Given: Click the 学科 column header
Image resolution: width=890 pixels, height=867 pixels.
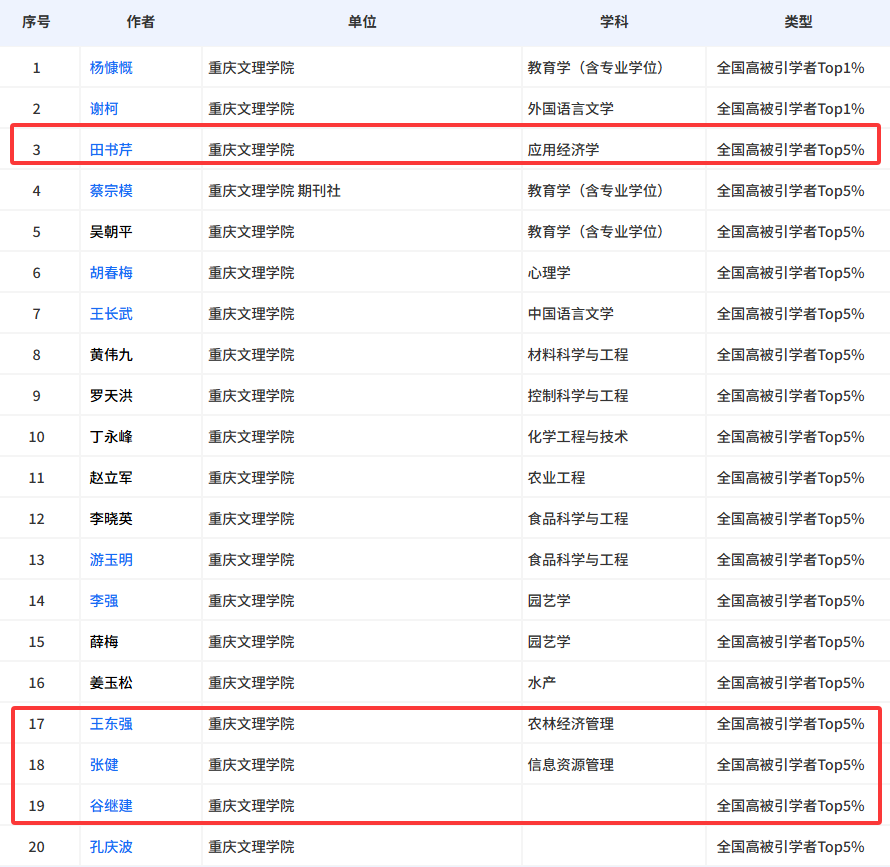Looking at the screenshot, I should pos(612,22).
